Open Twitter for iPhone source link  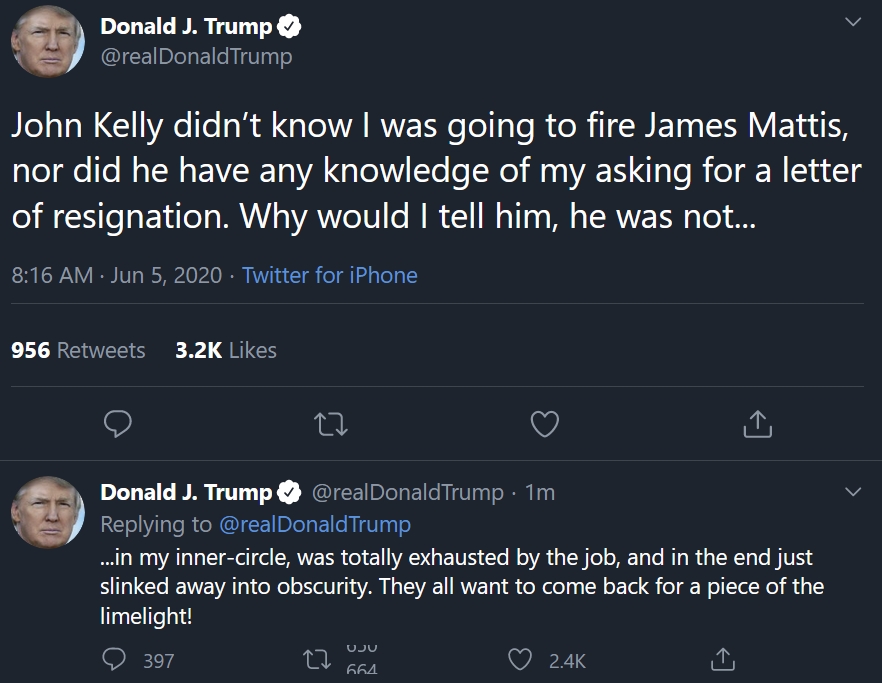click(x=329, y=275)
